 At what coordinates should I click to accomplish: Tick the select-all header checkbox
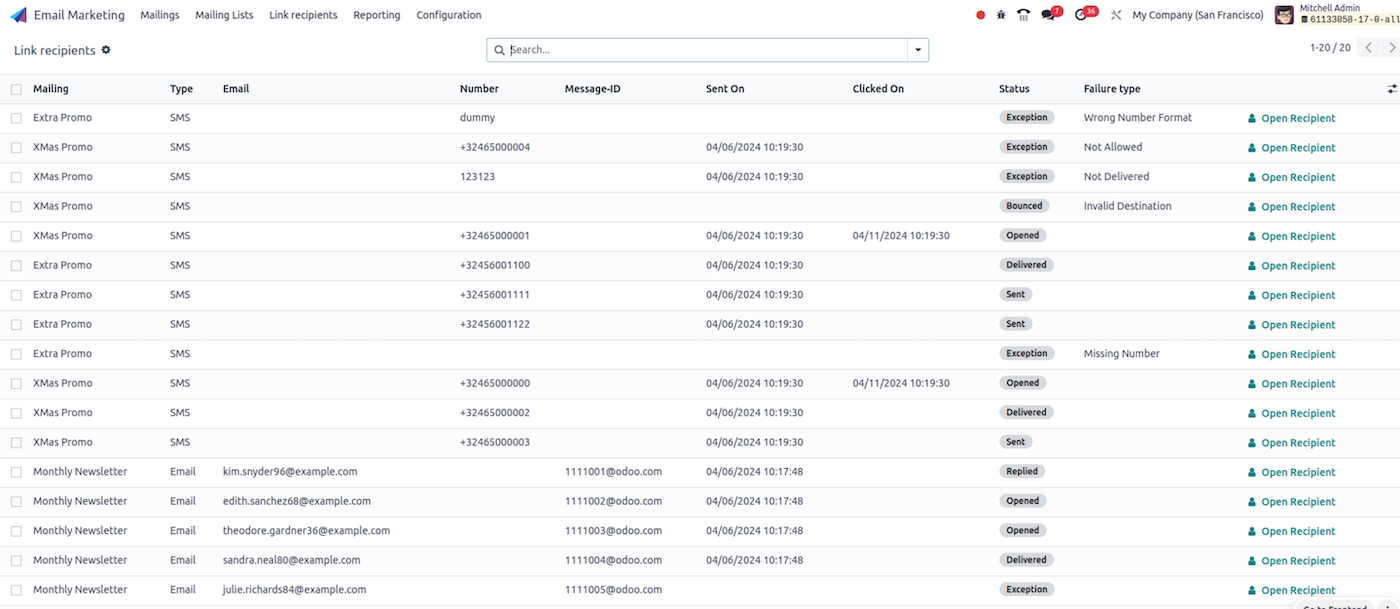16,89
